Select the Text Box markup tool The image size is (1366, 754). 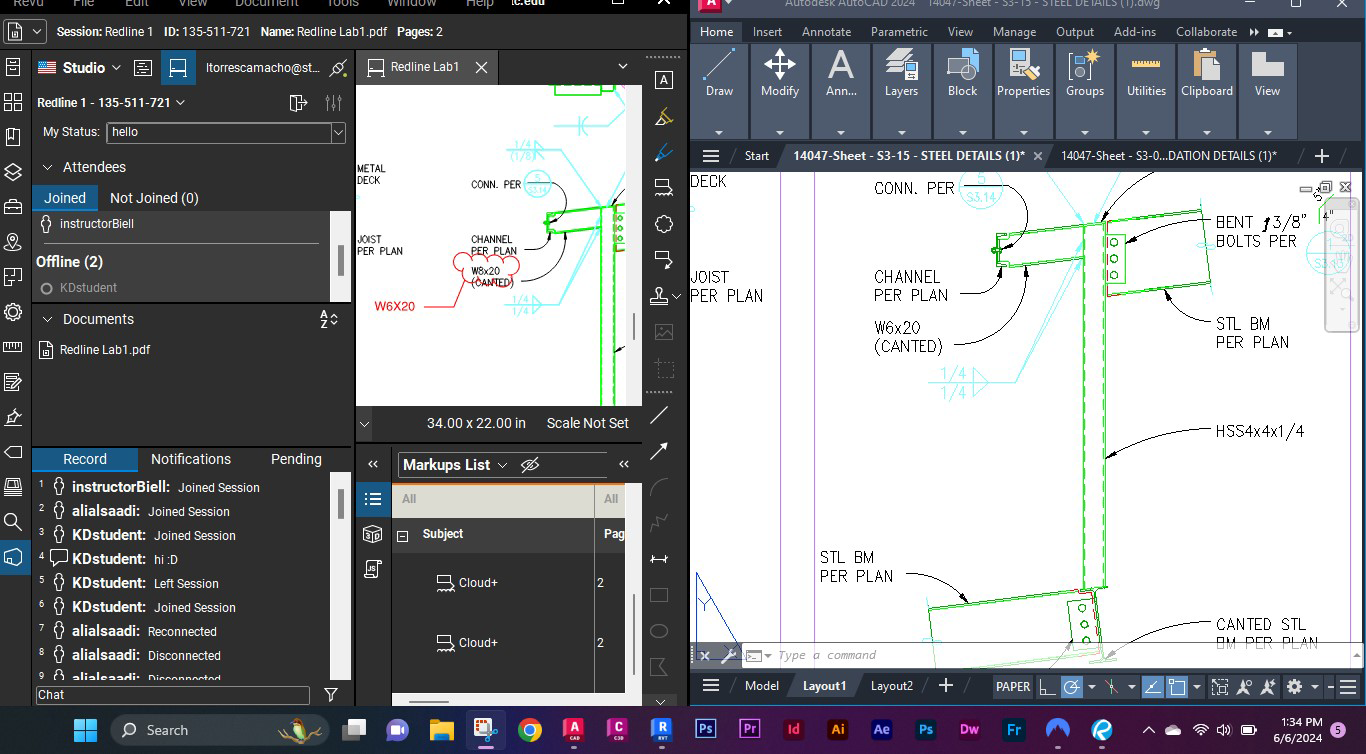click(x=662, y=80)
